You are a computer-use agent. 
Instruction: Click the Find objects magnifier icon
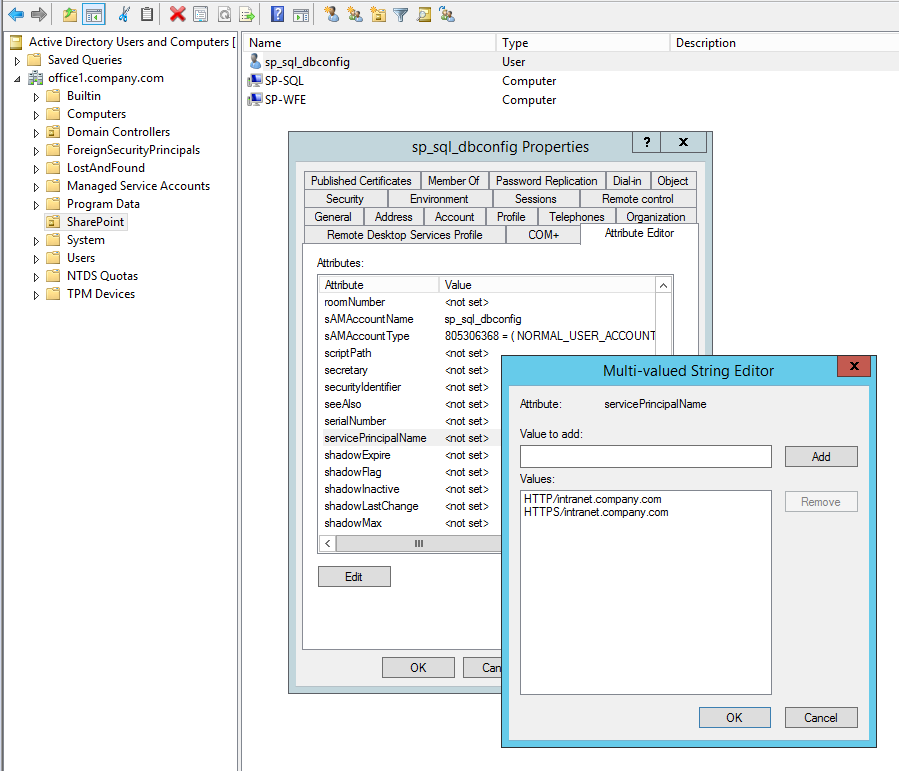click(424, 14)
